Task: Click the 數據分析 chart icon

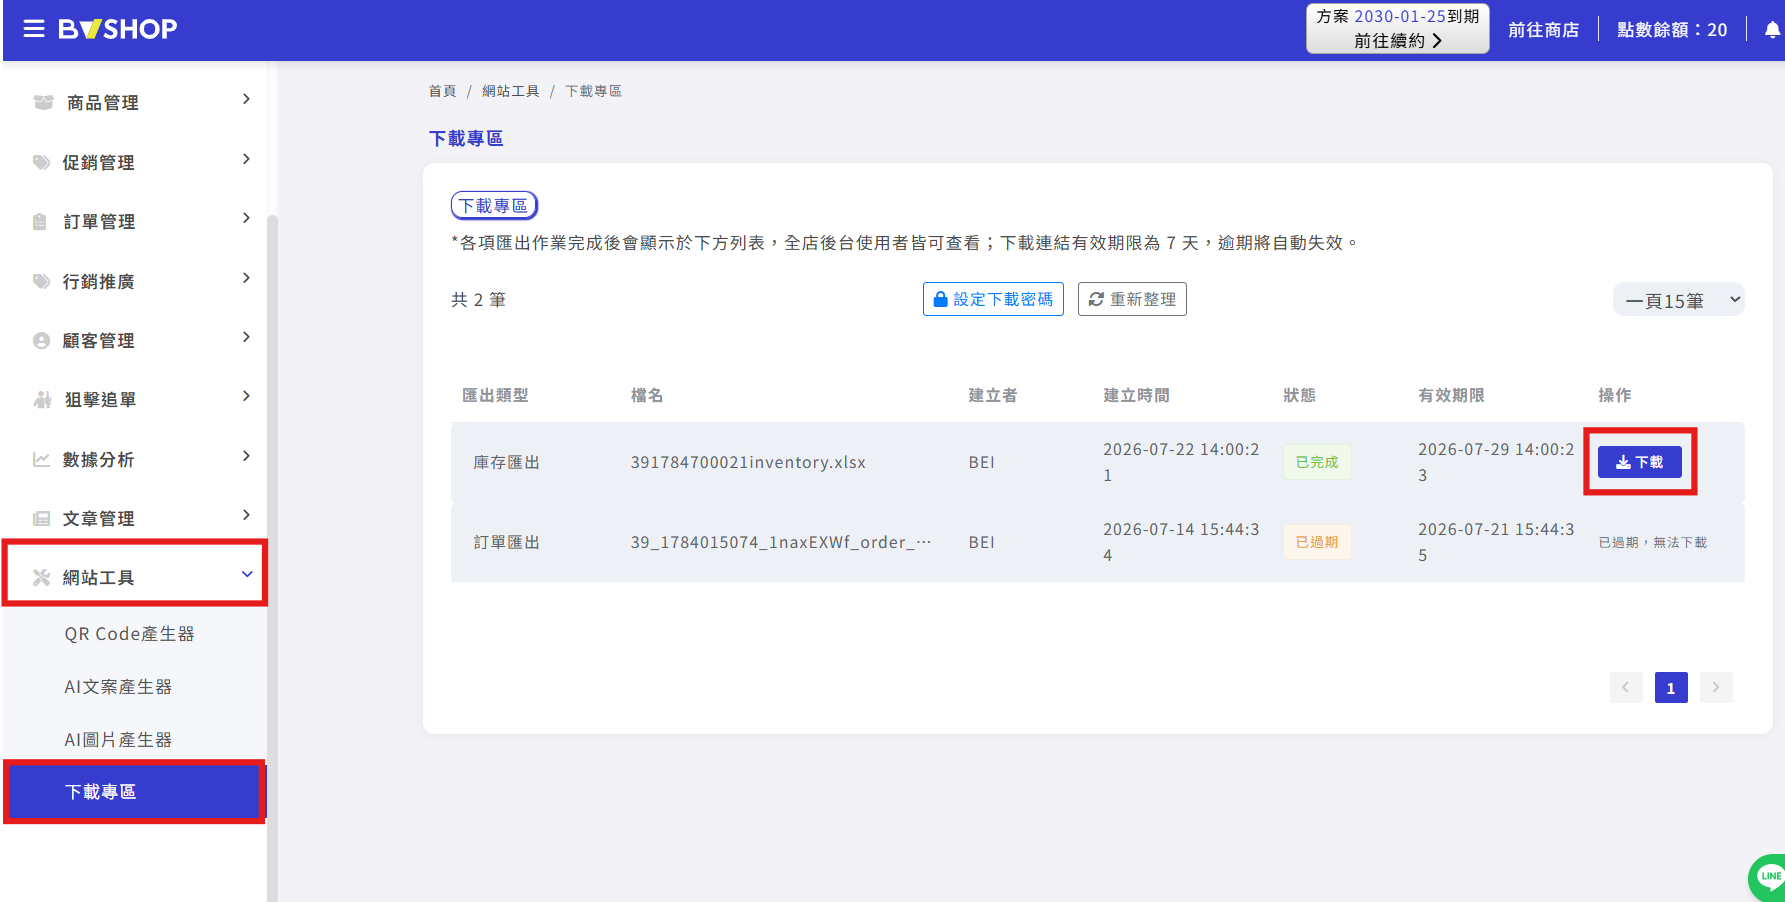Action: (41, 459)
